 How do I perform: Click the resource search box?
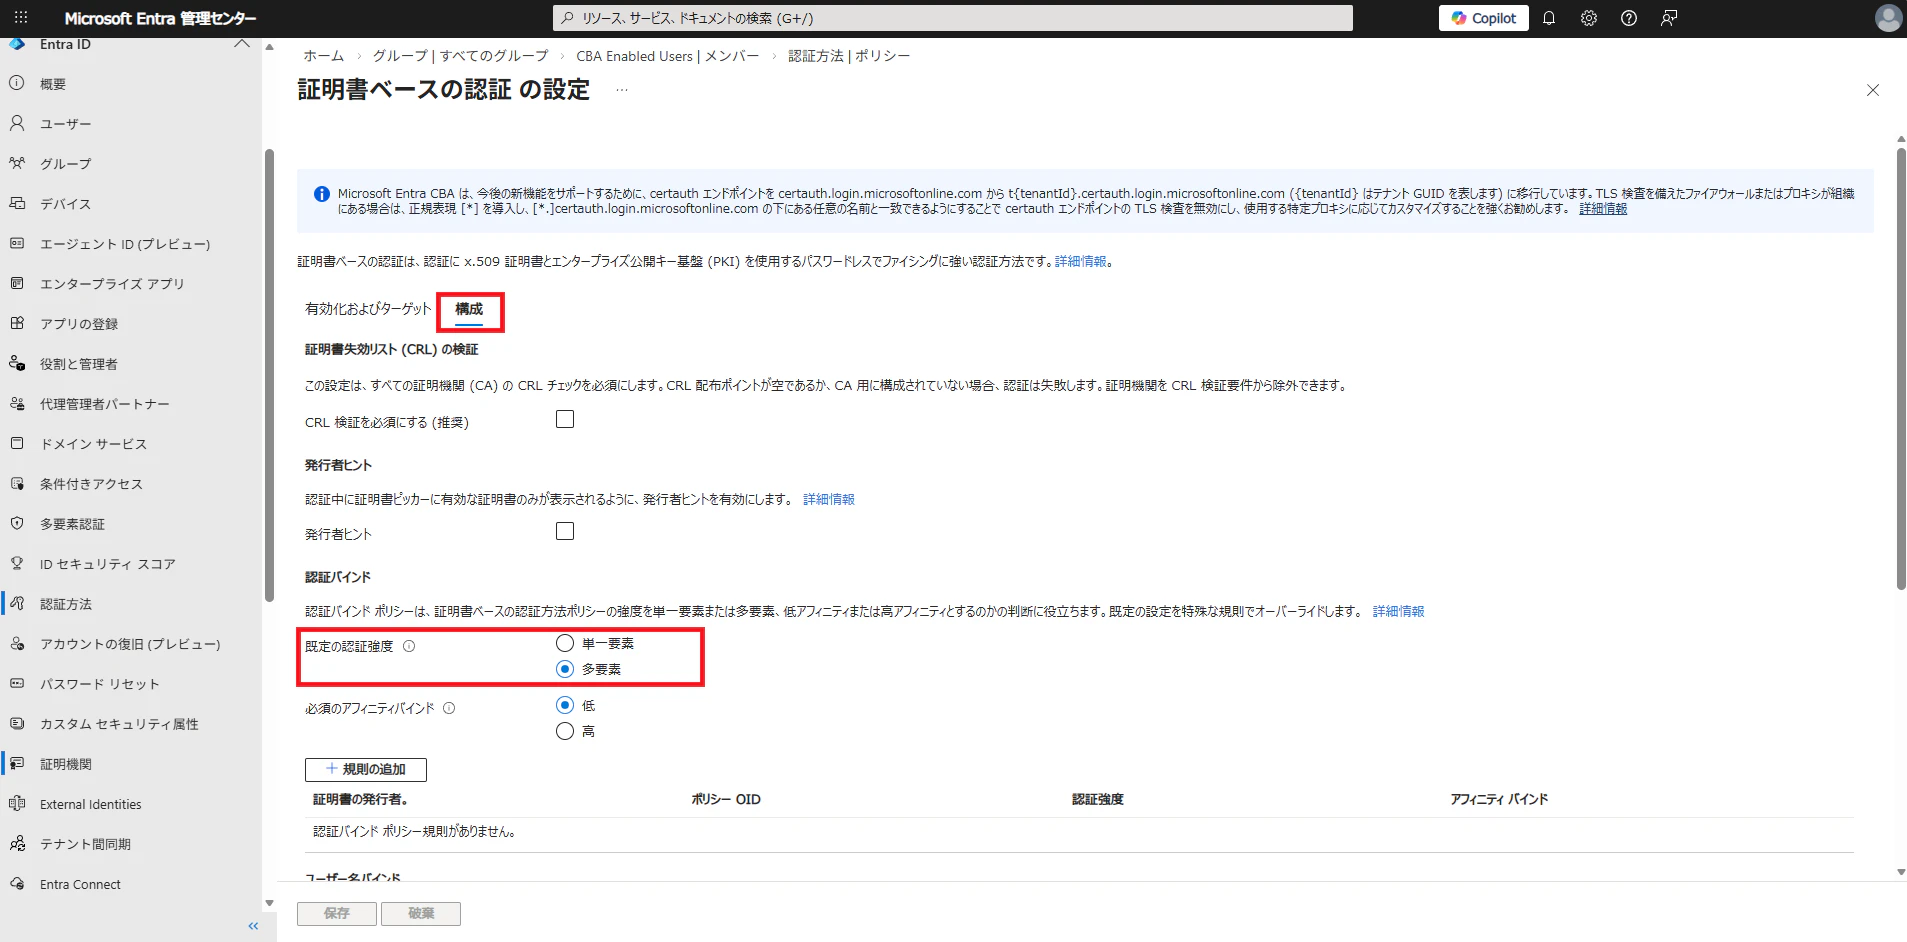pyautogui.click(x=953, y=18)
